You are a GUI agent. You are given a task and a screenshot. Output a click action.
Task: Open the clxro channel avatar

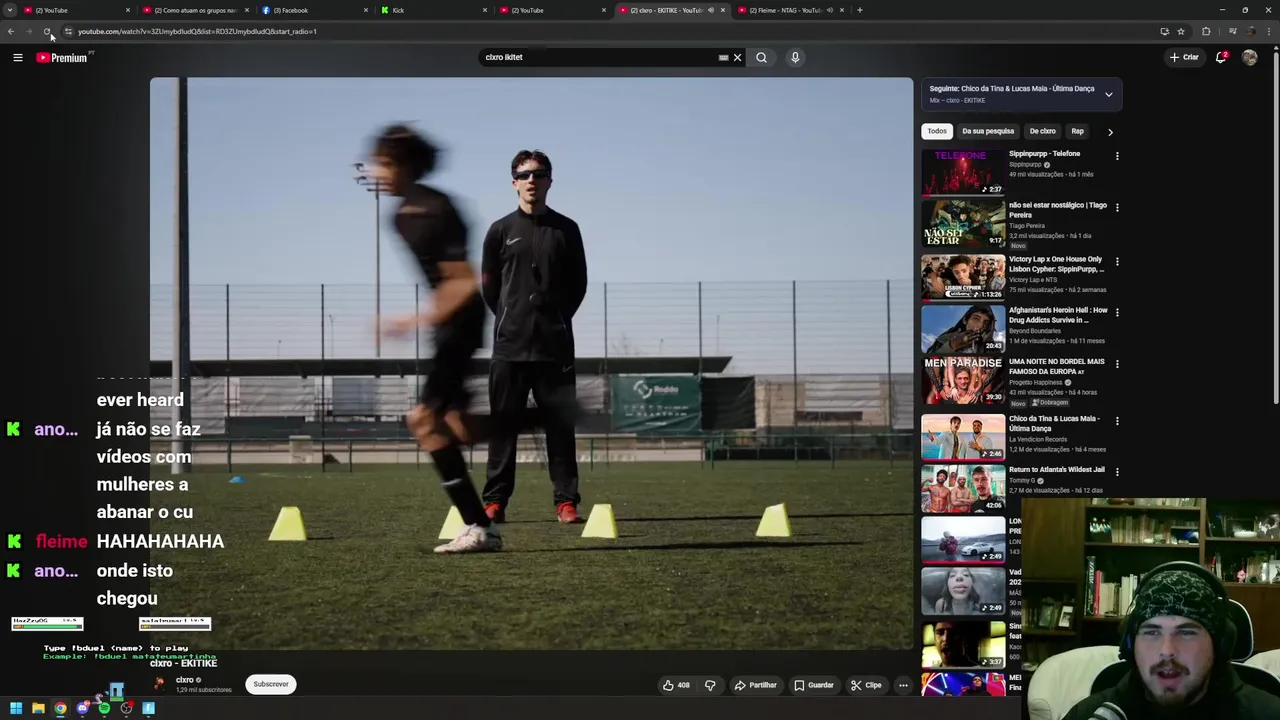coord(159,684)
